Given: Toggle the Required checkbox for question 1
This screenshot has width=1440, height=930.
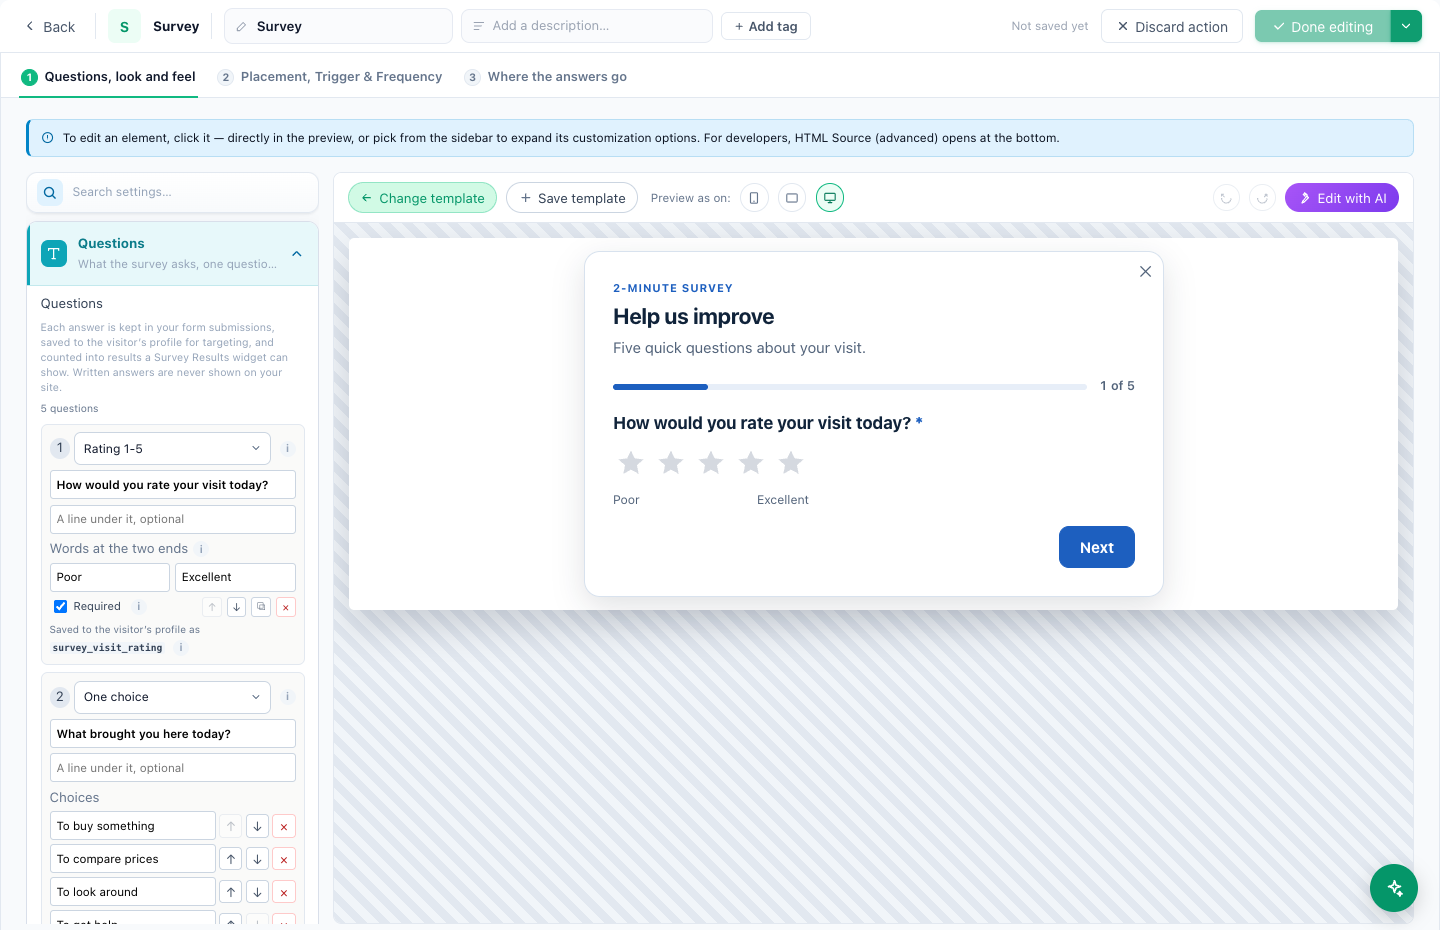Looking at the screenshot, I should [61, 606].
